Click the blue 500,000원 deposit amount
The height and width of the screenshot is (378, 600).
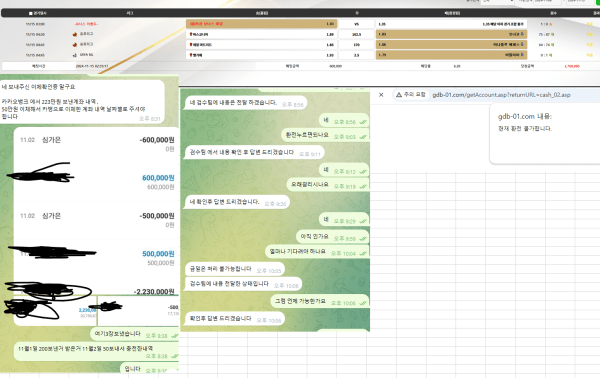158,254
